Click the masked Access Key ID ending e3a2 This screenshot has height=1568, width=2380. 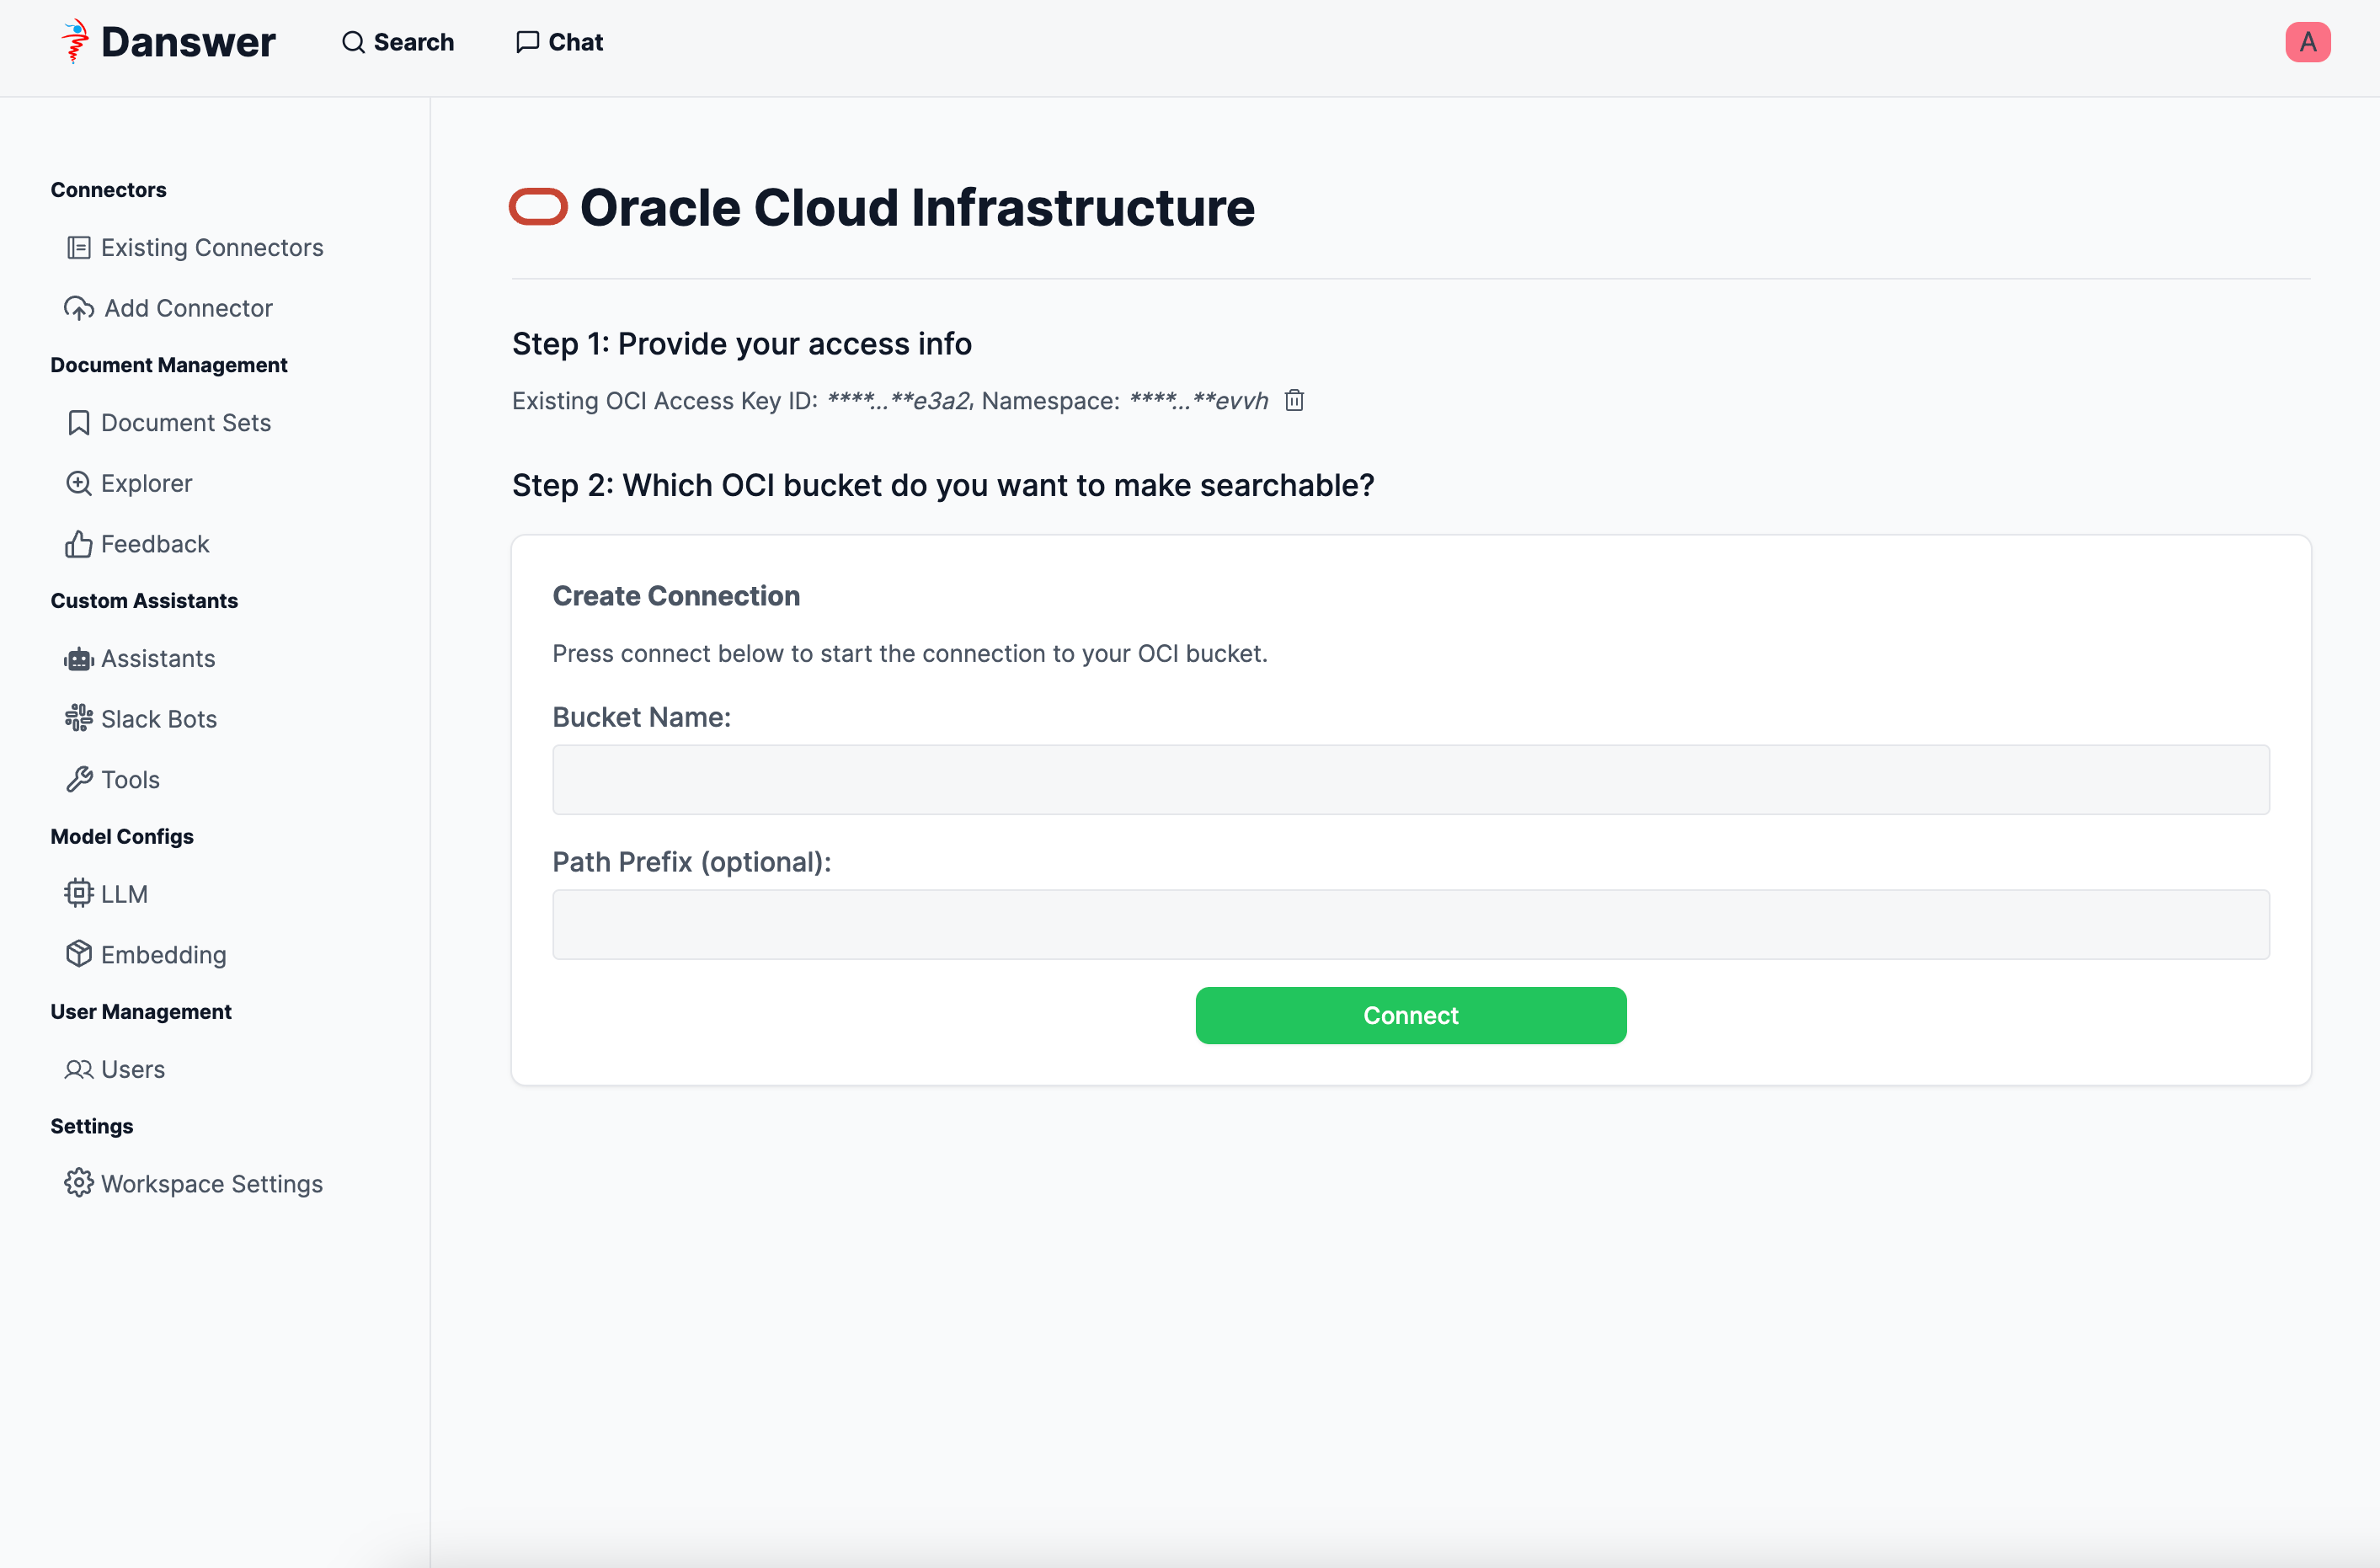[x=900, y=401]
